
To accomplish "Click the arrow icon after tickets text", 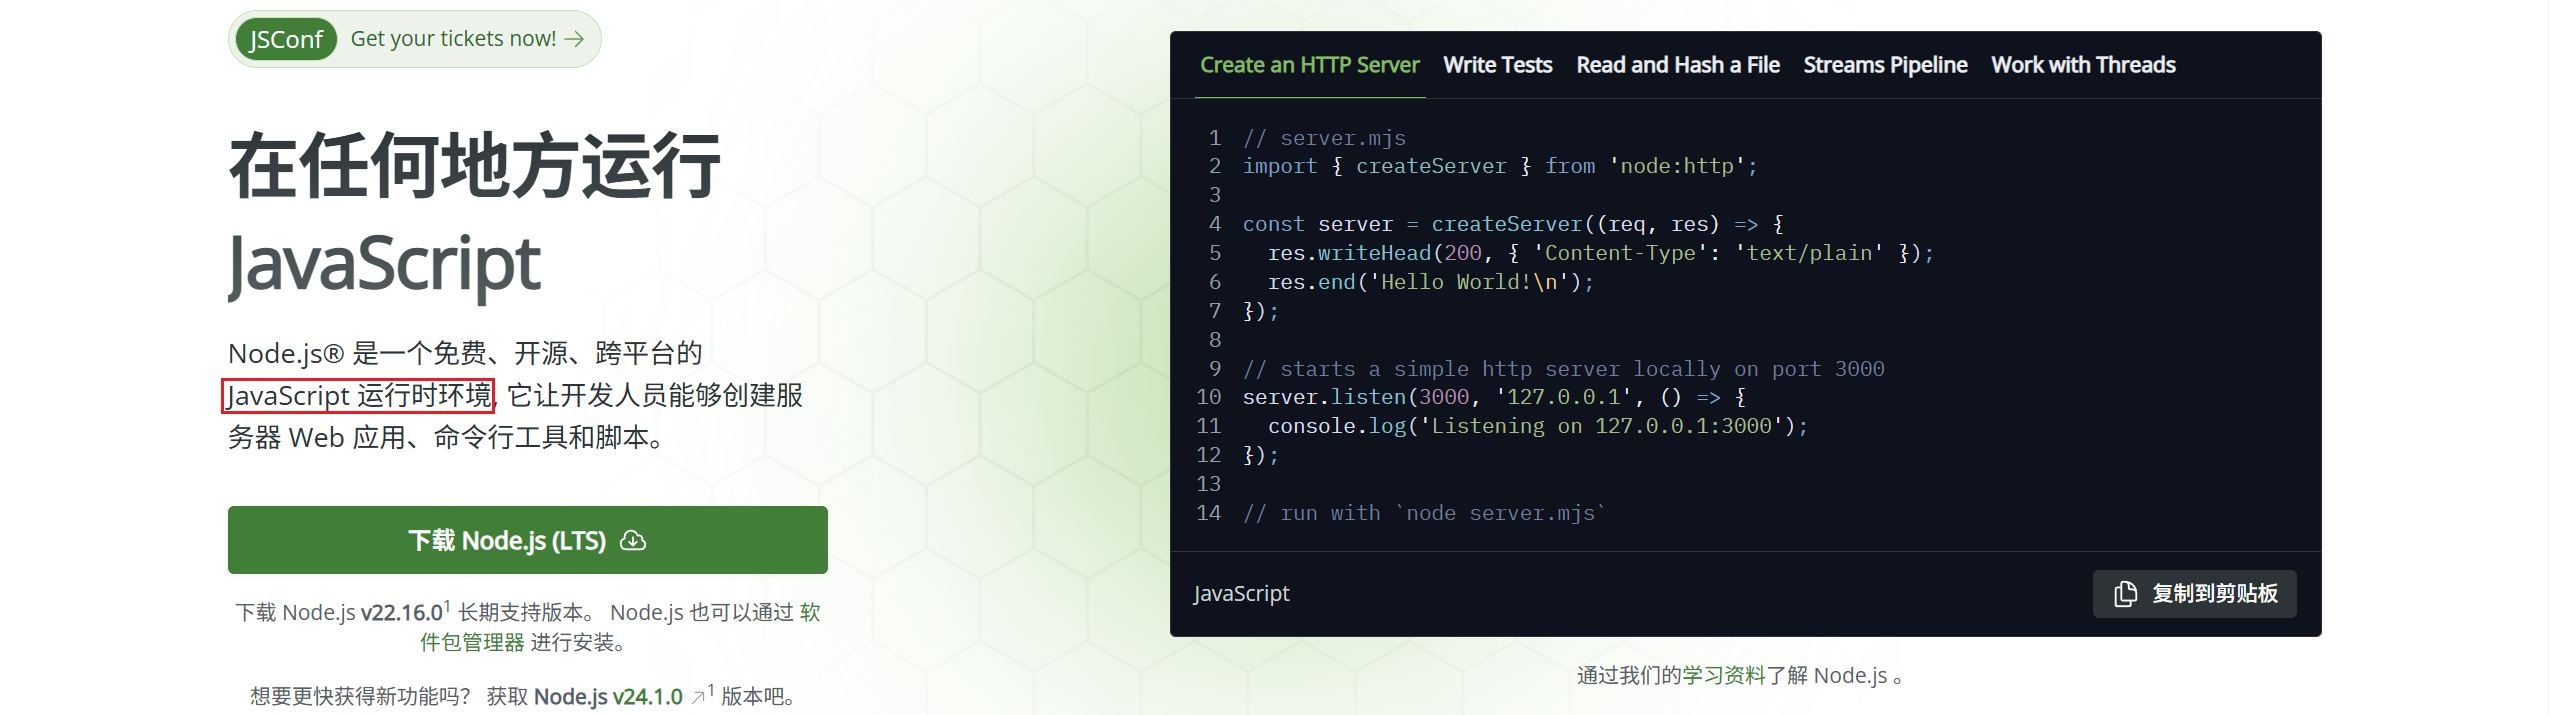I will (x=574, y=39).
